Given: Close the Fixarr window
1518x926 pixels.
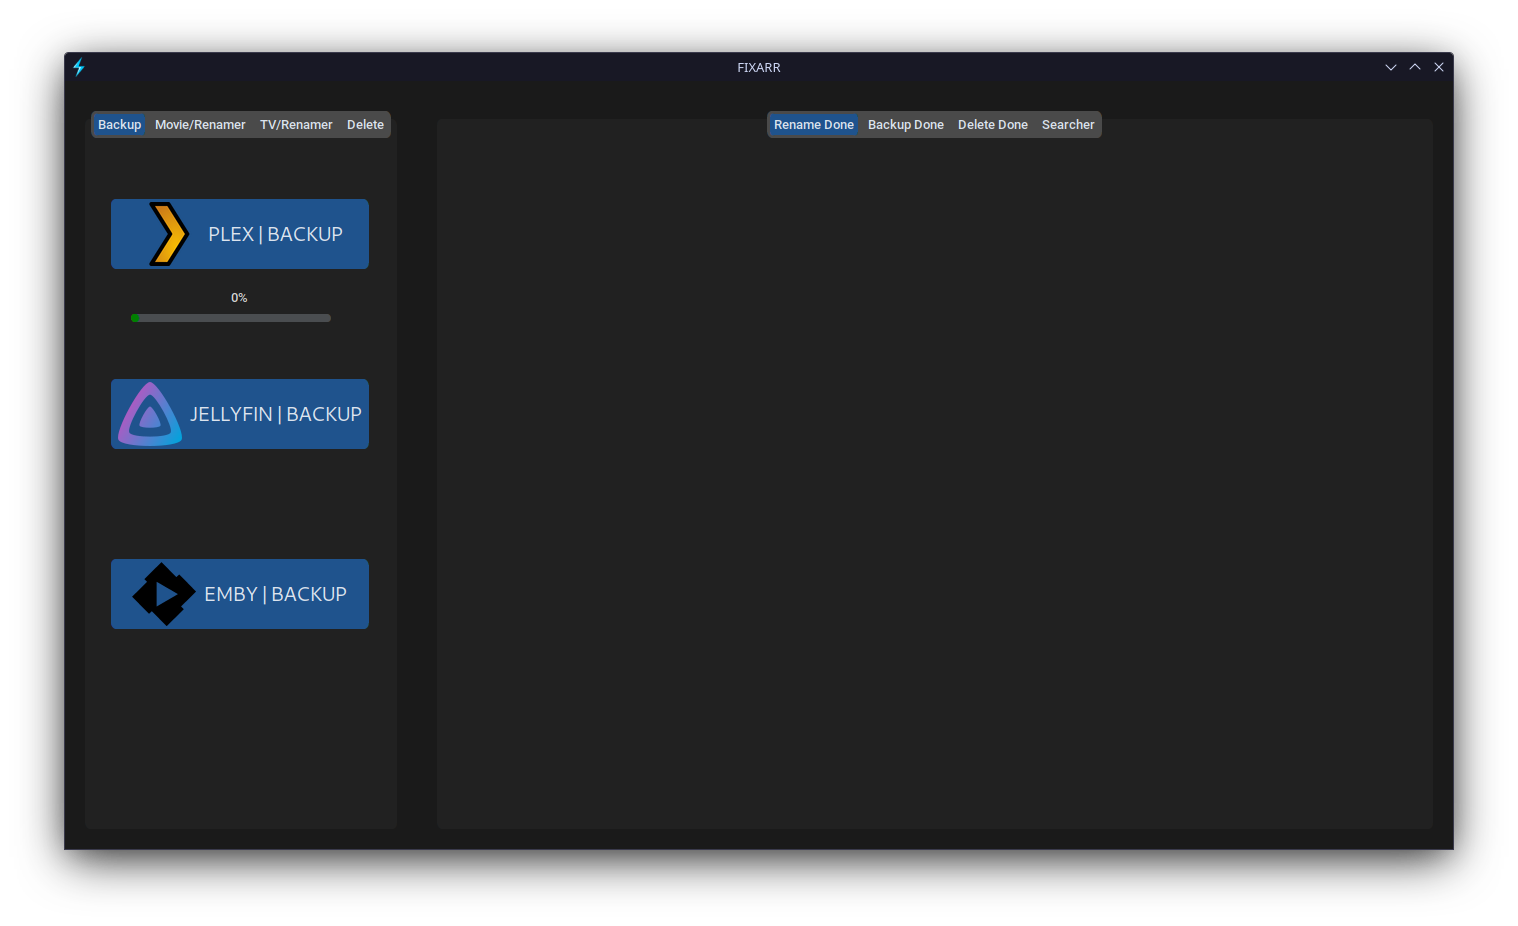Looking at the screenshot, I should click(1439, 67).
